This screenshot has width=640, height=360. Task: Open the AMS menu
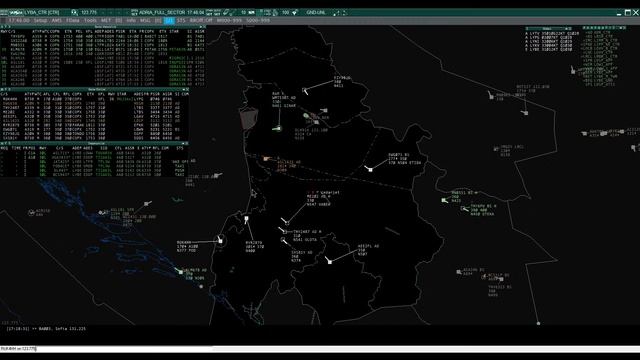[56, 20]
